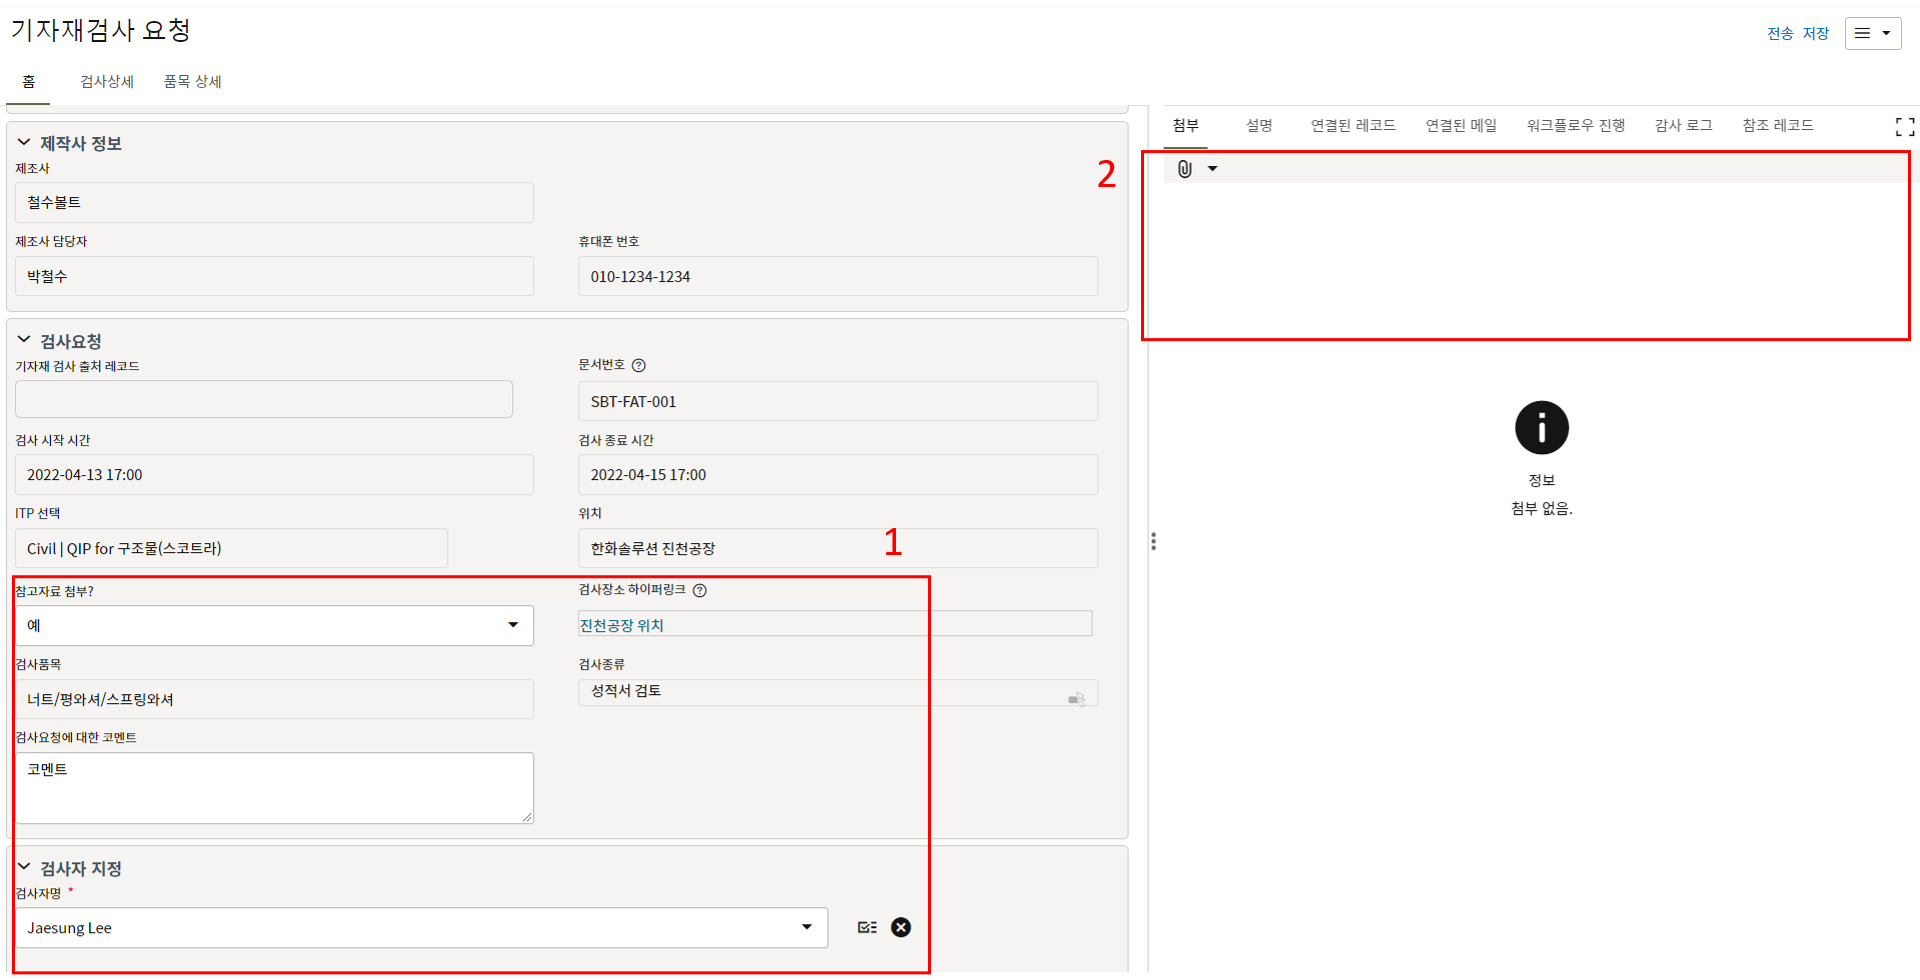Open the 참고자료 첨부 dropdown
This screenshot has width=1920, height=980.
[x=513, y=625]
